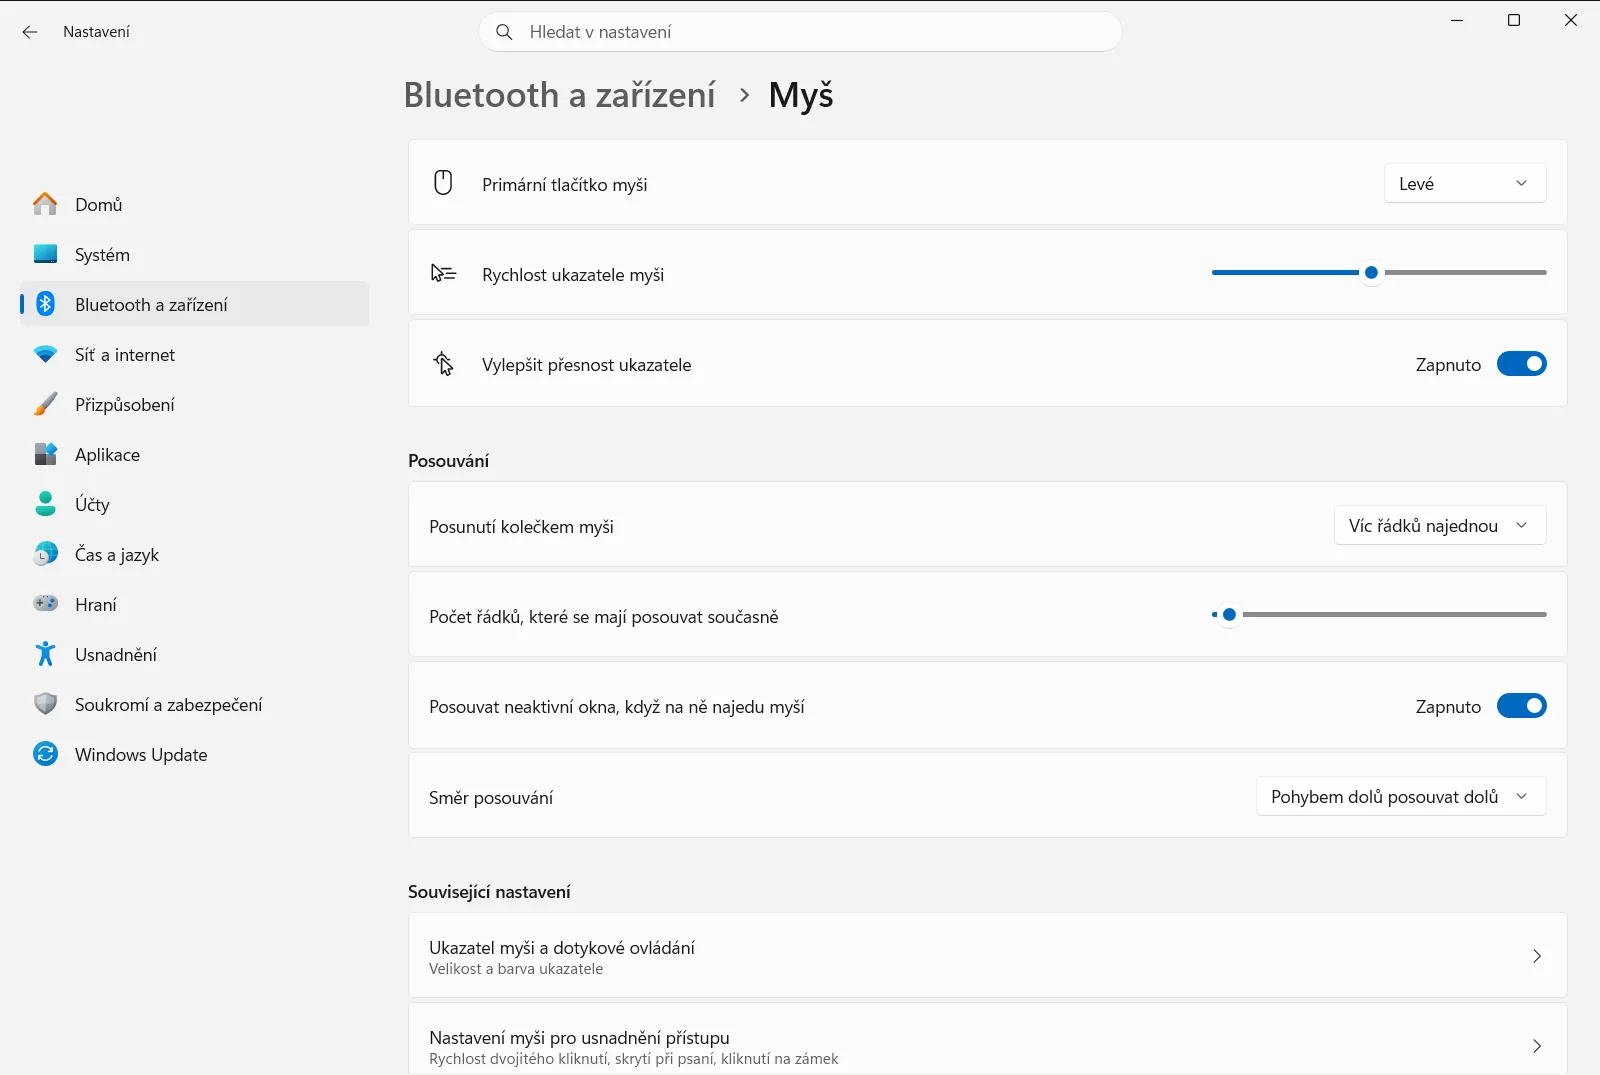Click the Posouvání section heading
This screenshot has width=1600, height=1075.
[x=448, y=461]
